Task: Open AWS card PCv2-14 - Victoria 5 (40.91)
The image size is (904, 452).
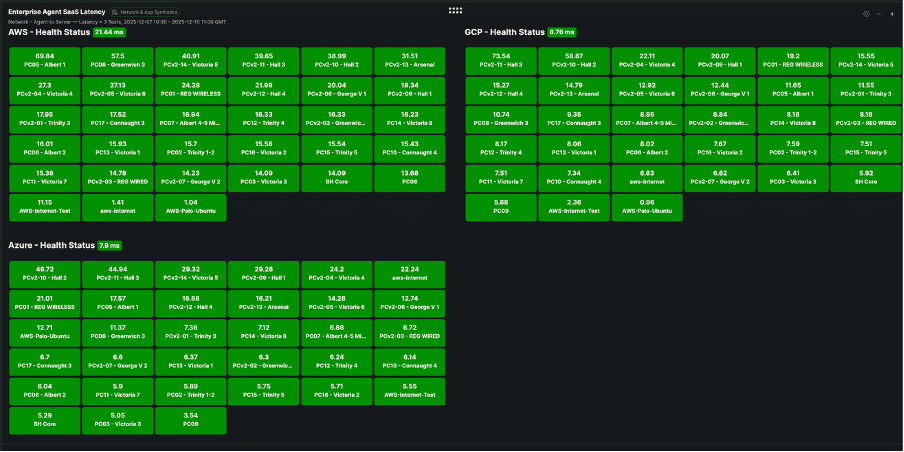Action: coord(191,61)
